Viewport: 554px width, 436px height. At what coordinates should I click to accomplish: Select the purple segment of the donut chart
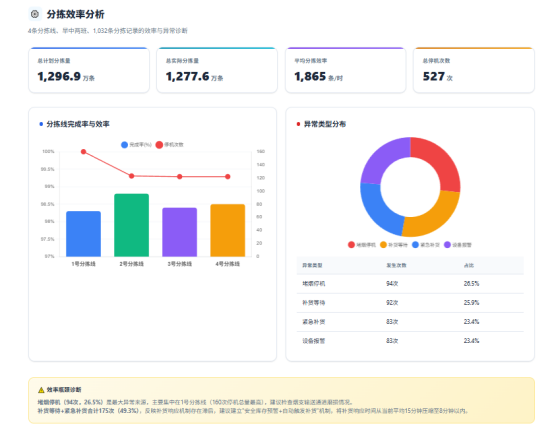click(383, 159)
